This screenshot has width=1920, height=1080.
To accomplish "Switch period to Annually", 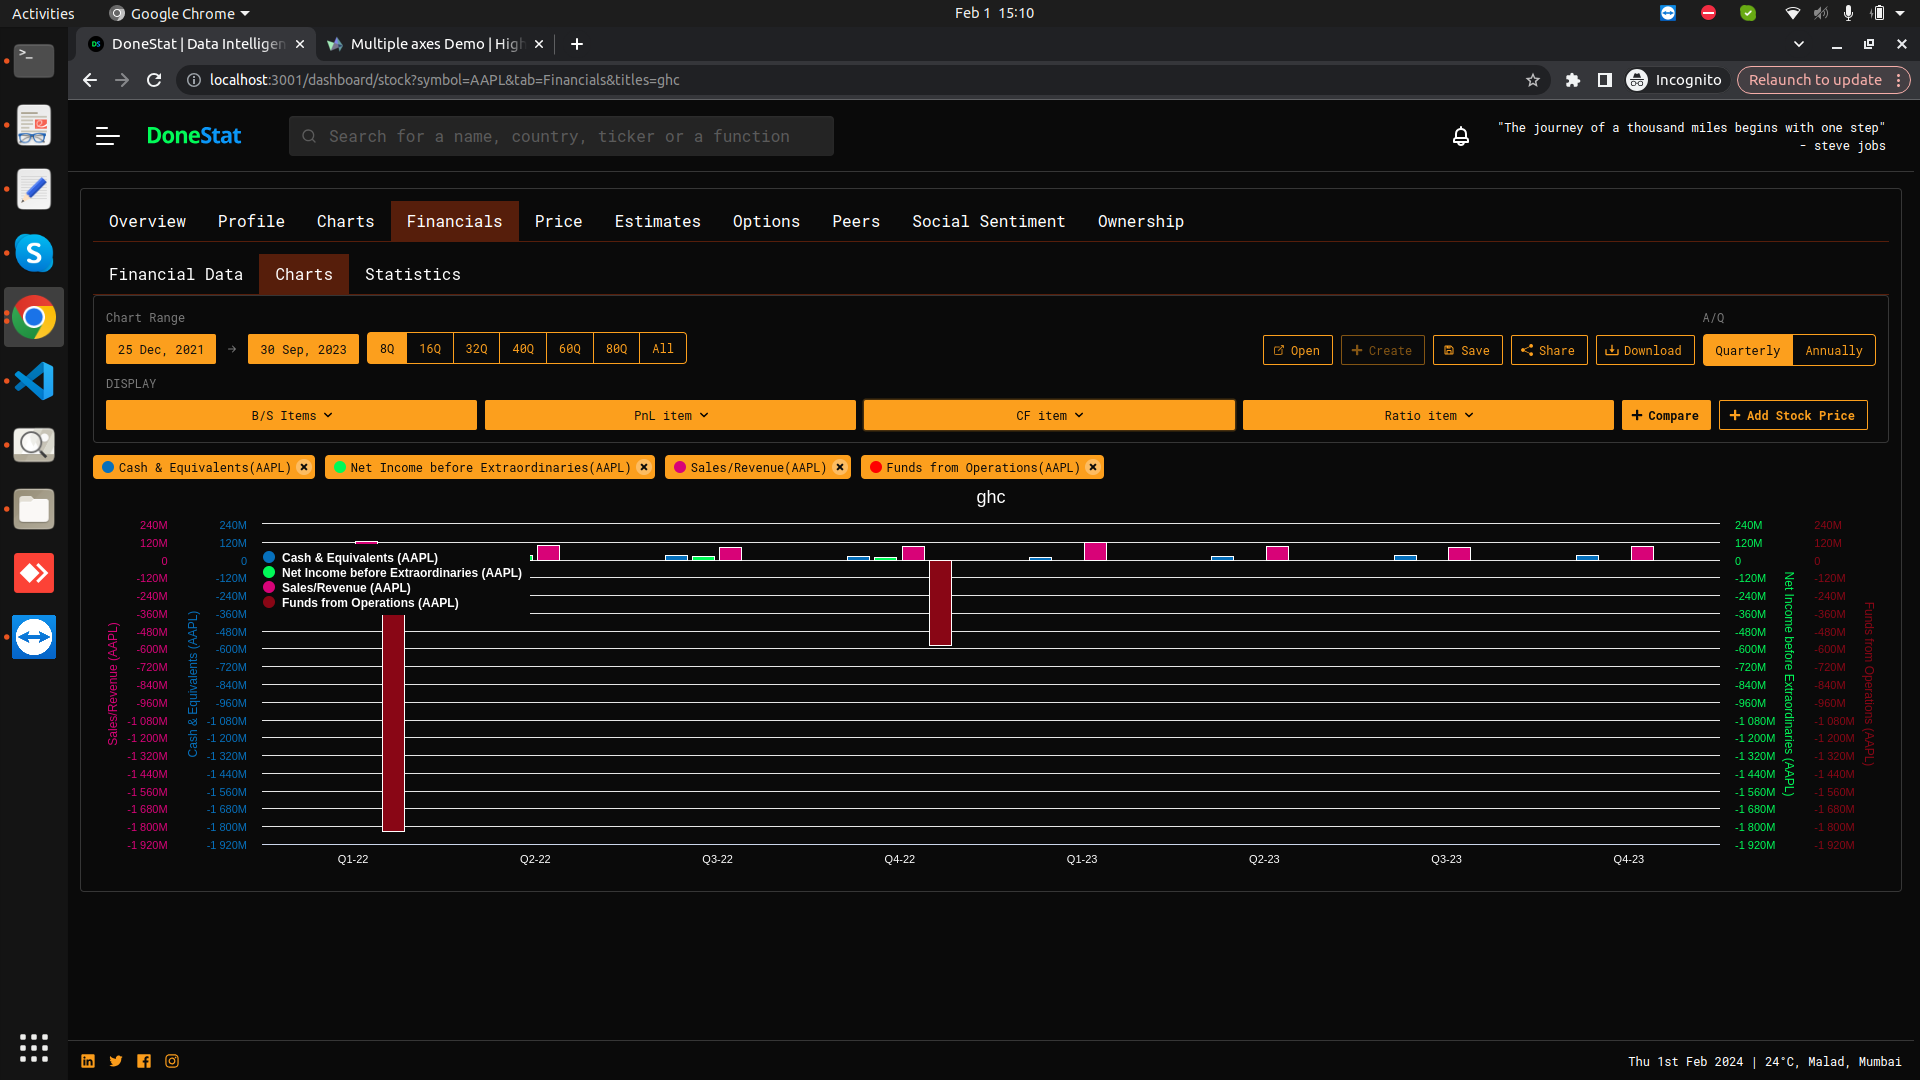I will pos(1833,350).
